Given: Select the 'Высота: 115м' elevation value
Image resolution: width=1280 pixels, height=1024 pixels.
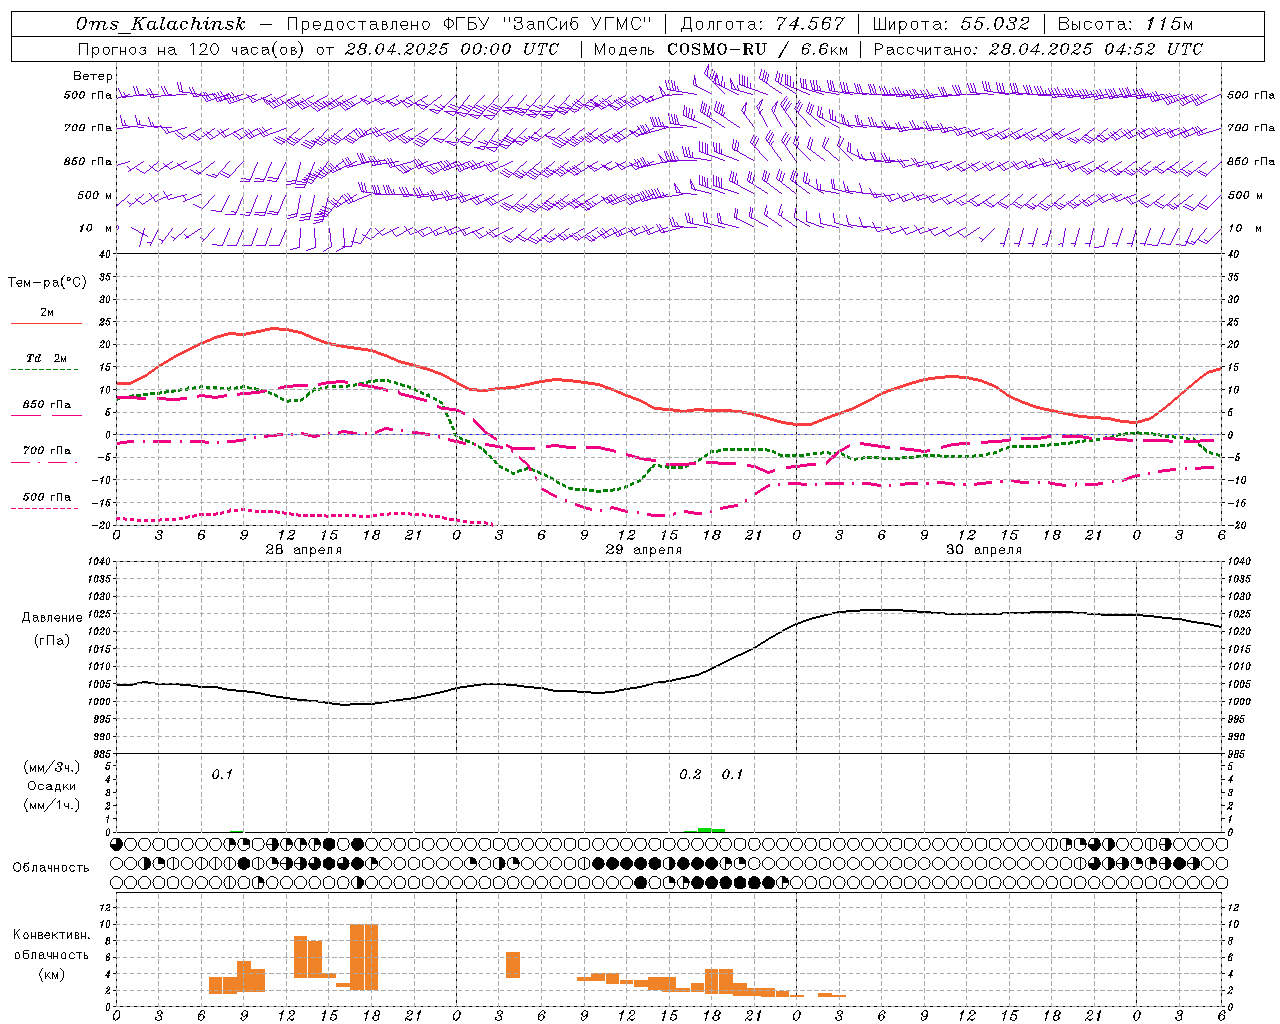Looking at the screenshot, I should coord(1125,24).
